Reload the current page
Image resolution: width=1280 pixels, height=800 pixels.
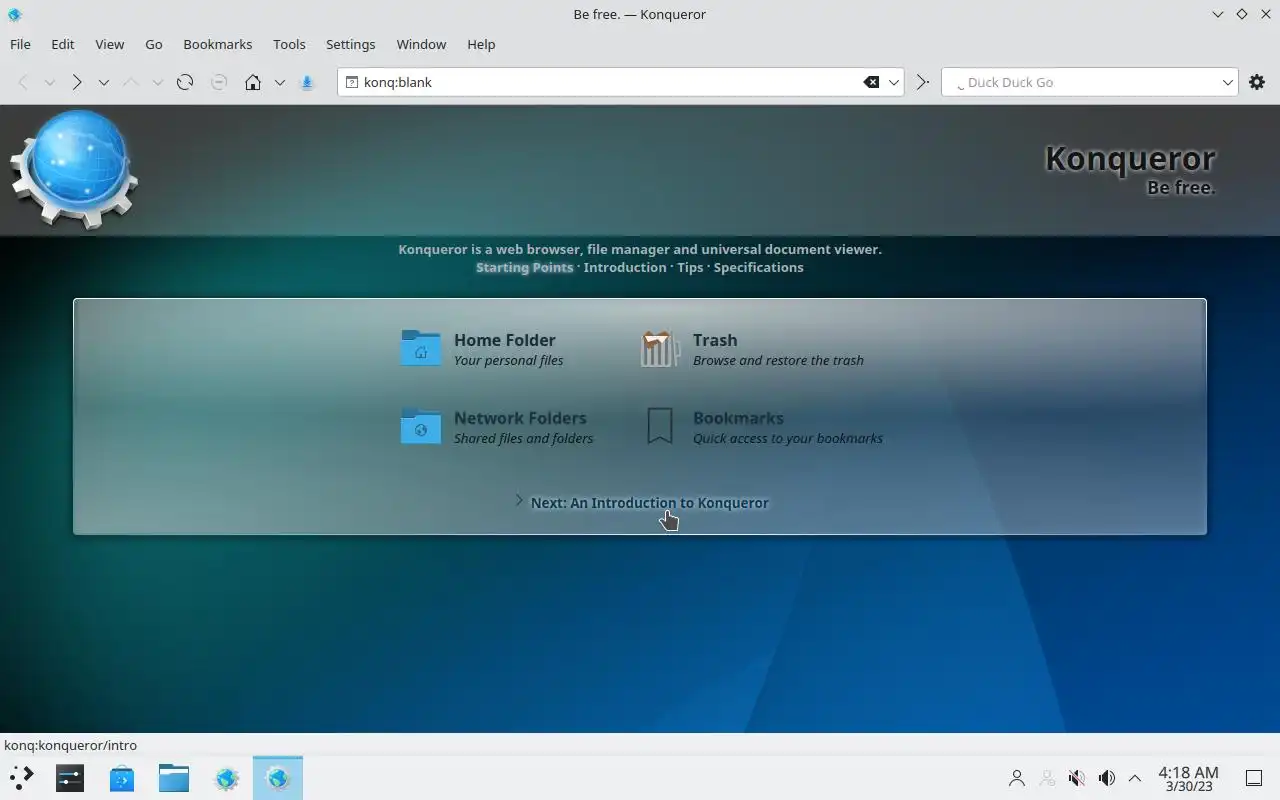pyautogui.click(x=185, y=82)
